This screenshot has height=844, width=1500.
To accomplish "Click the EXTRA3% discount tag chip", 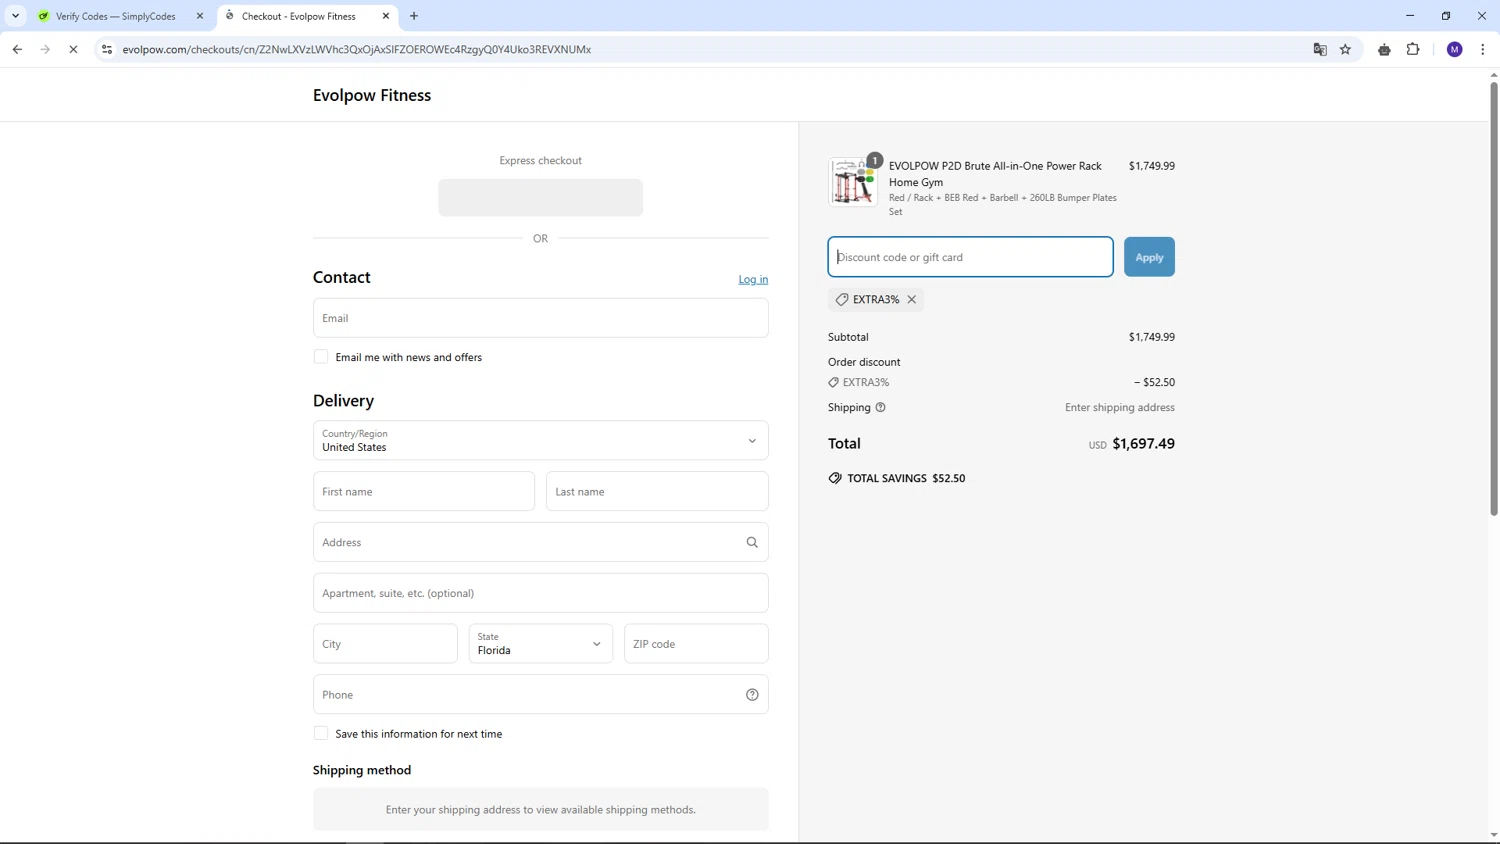I will 876,299.
